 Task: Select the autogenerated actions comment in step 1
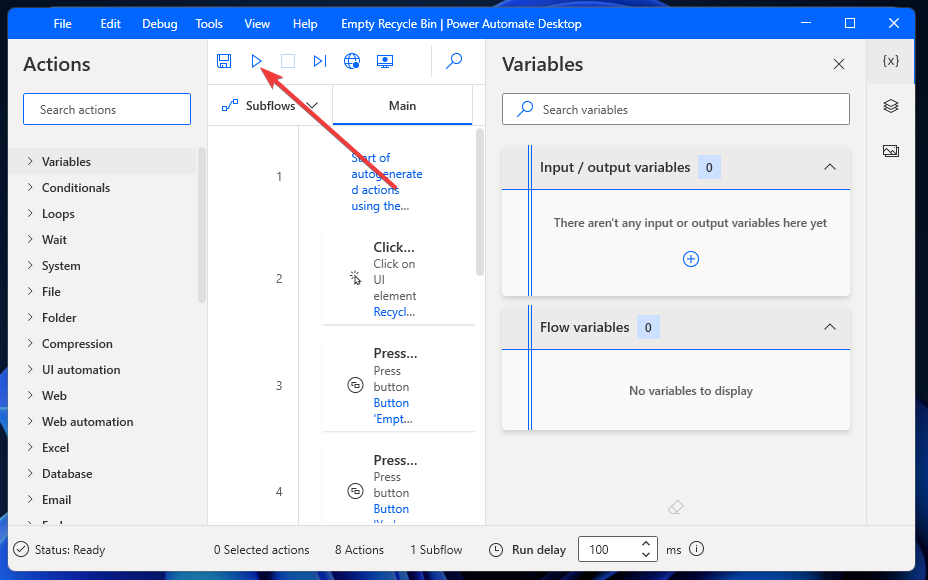pyautogui.click(x=387, y=182)
